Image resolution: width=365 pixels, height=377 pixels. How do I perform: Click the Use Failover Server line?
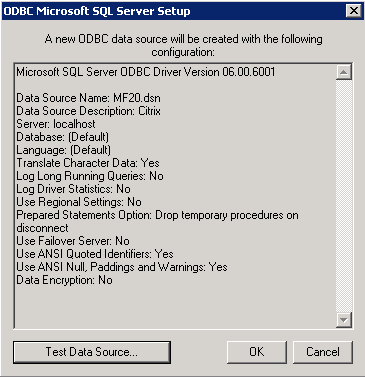click(73, 241)
